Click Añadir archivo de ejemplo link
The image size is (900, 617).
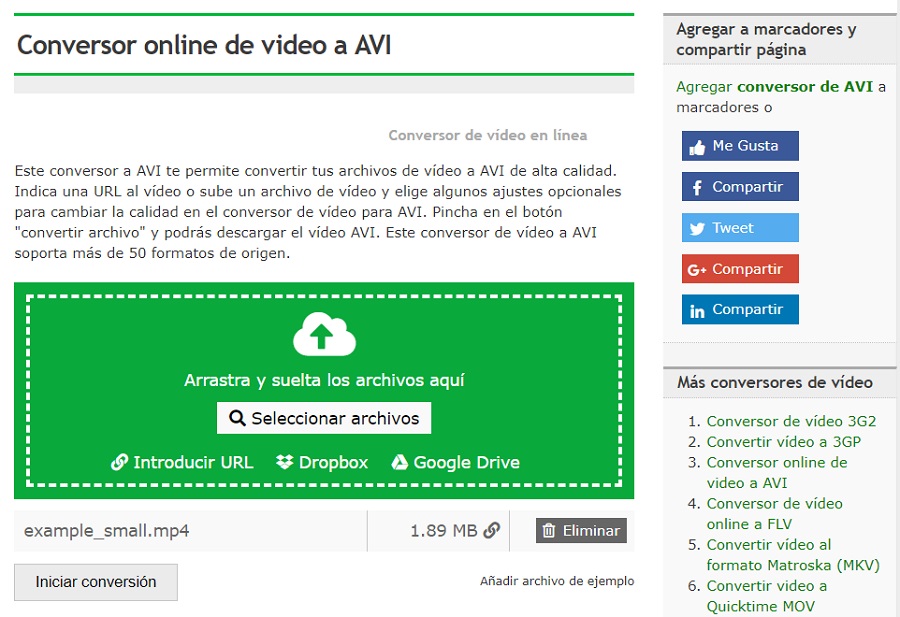556,581
